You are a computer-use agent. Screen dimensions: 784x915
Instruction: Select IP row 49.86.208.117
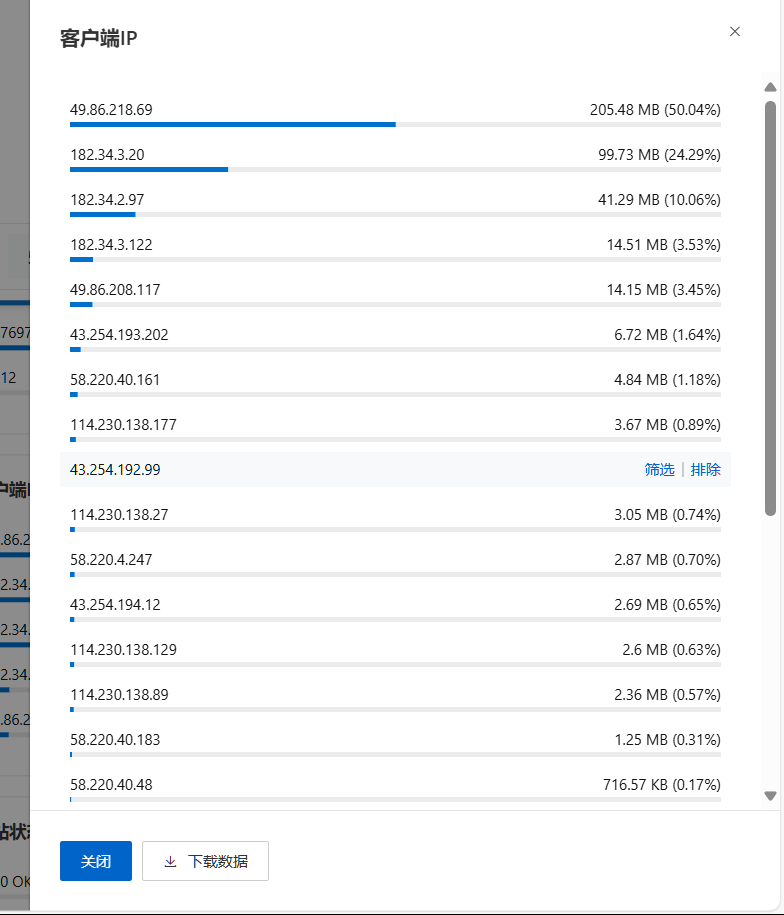(x=396, y=294)
